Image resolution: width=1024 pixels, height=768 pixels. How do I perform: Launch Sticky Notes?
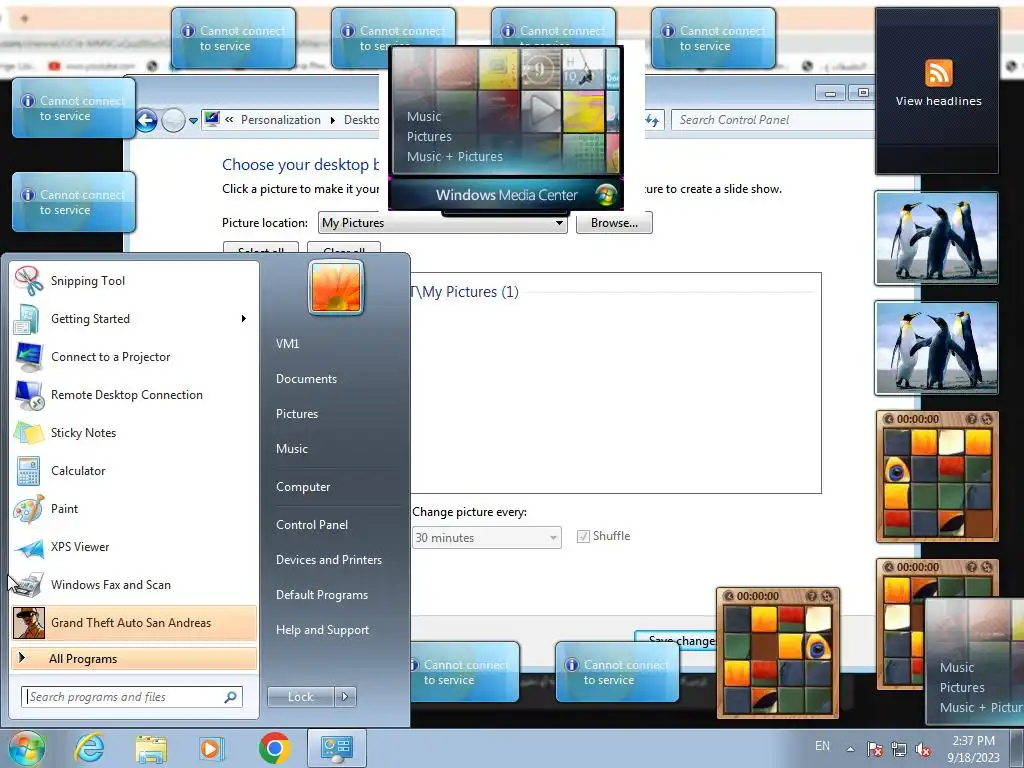tap(134, 432)
